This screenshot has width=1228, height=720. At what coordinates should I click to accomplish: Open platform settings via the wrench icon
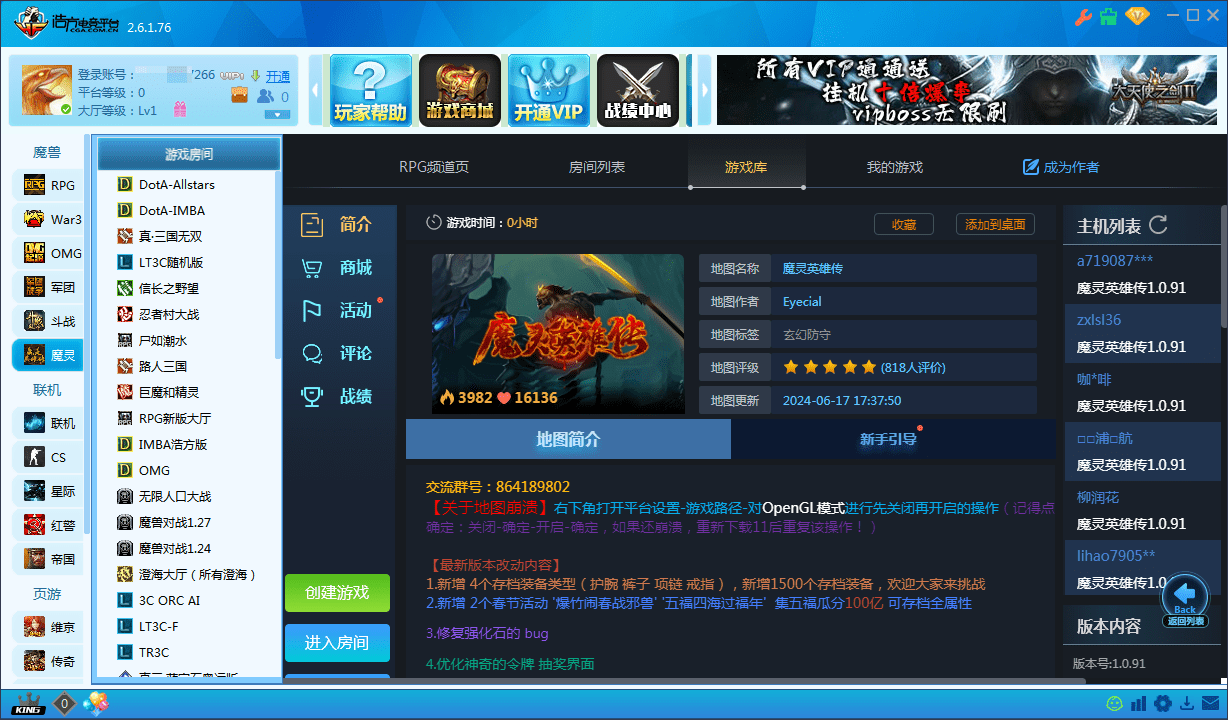point(1083,17)
